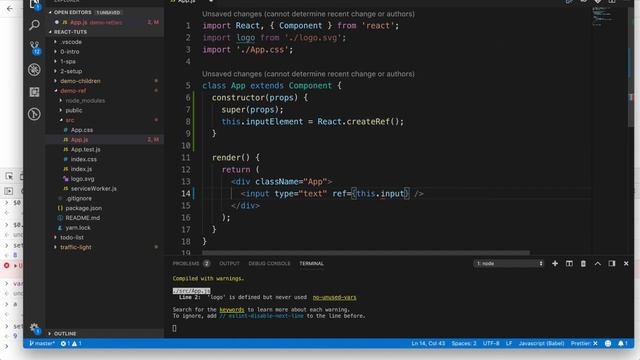Image resolution: width=640 pixels, height=360 pixels.
Task: Expand the 2-setup folder
Action: pos(71,71)
